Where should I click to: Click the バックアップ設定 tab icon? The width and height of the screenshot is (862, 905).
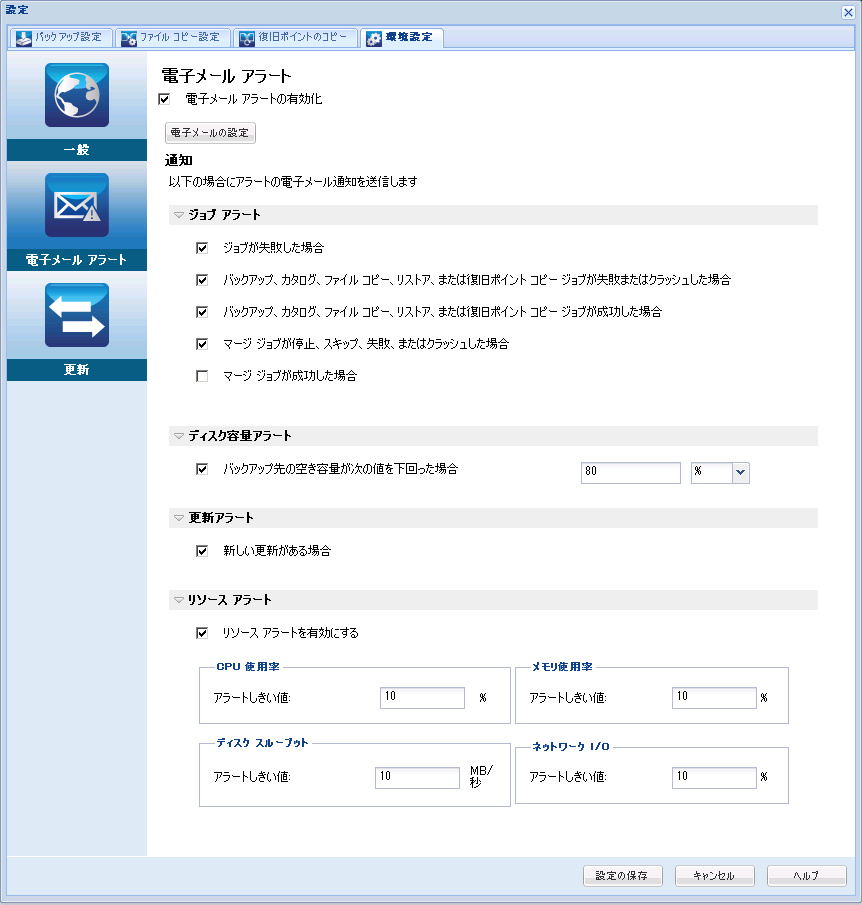point(24,38)
